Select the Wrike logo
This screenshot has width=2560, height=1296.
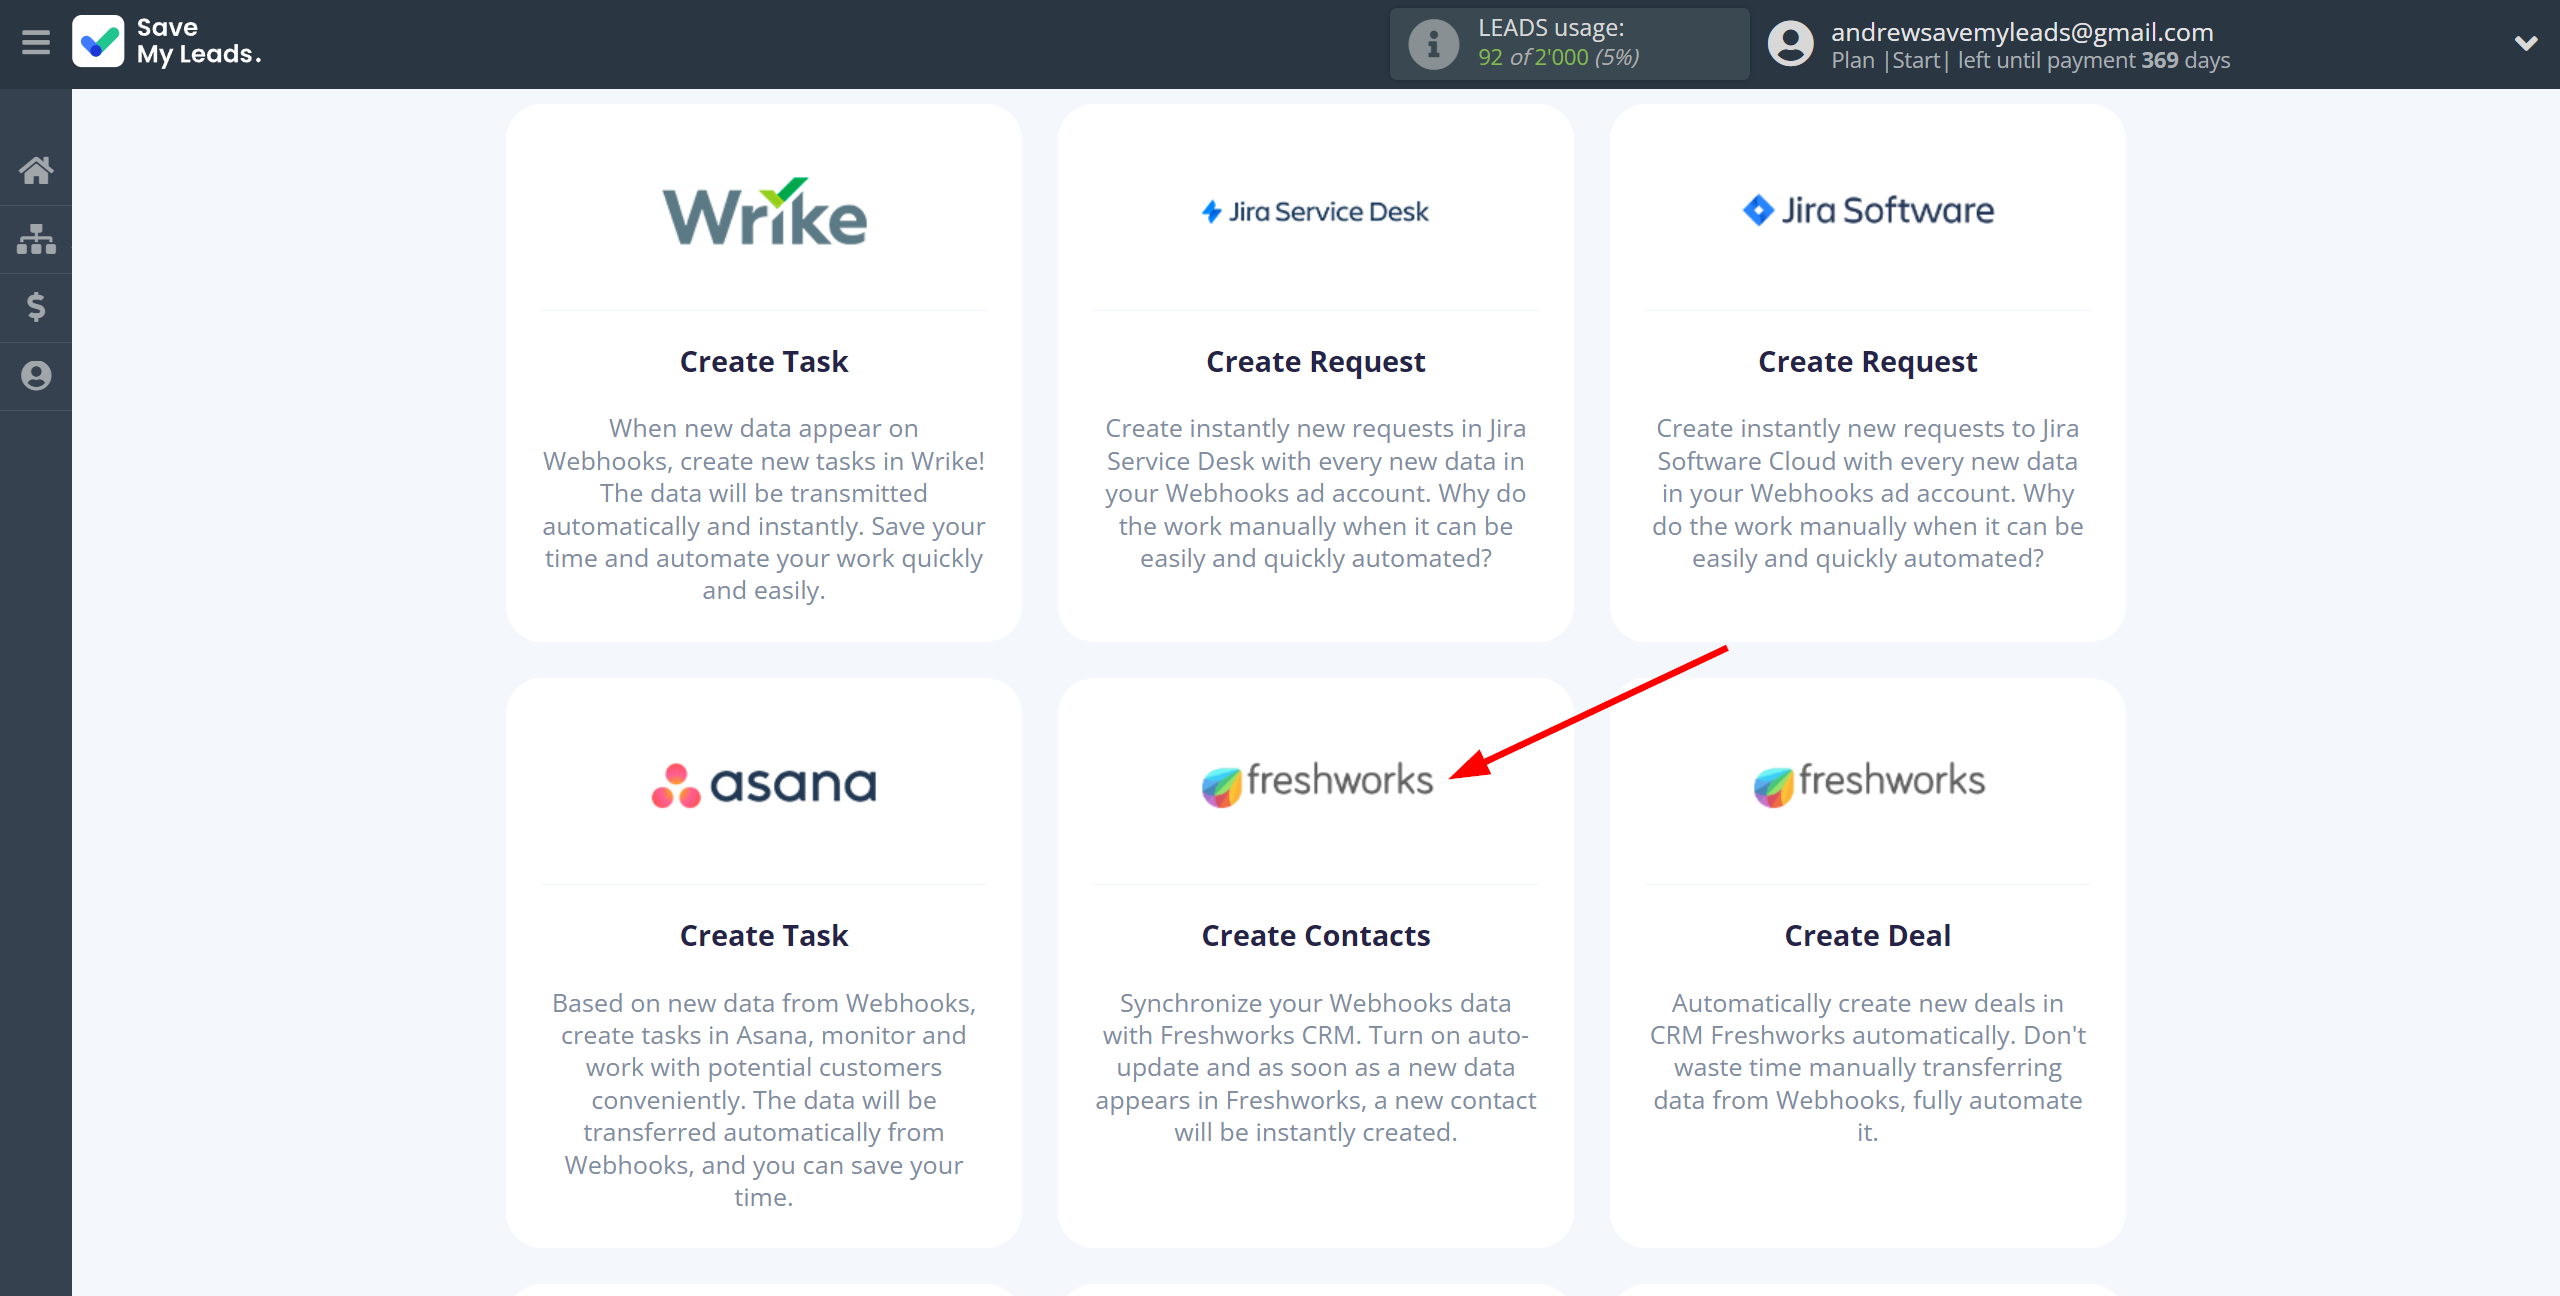[765, 211]
